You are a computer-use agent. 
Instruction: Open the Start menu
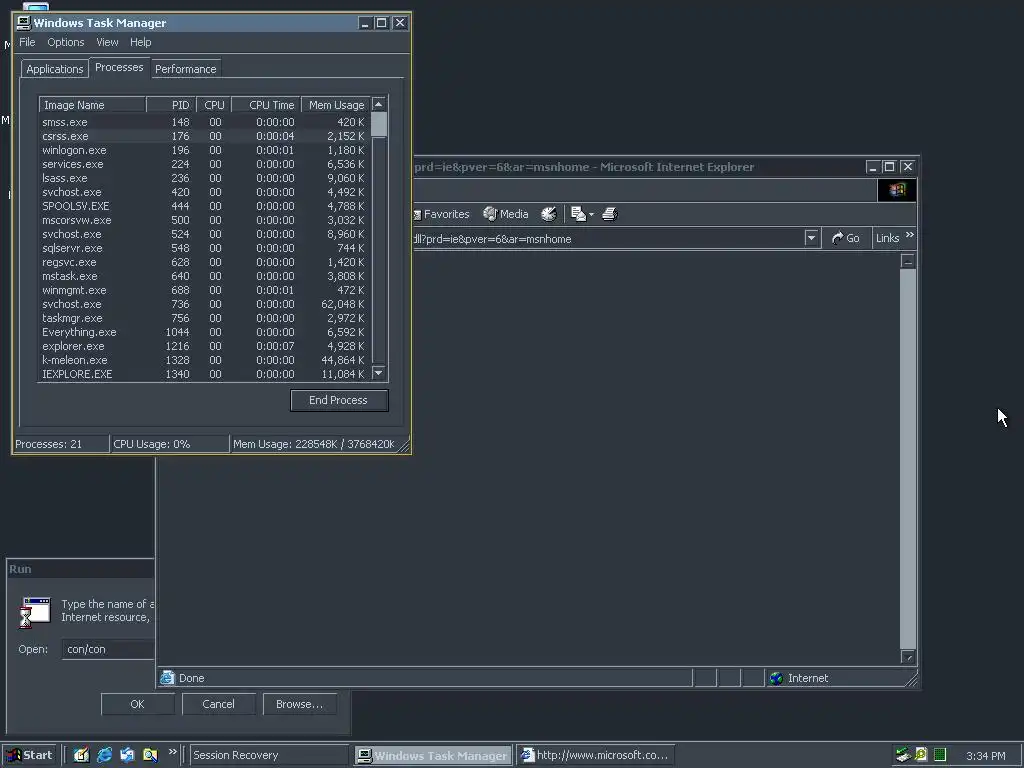click(29, 755)
